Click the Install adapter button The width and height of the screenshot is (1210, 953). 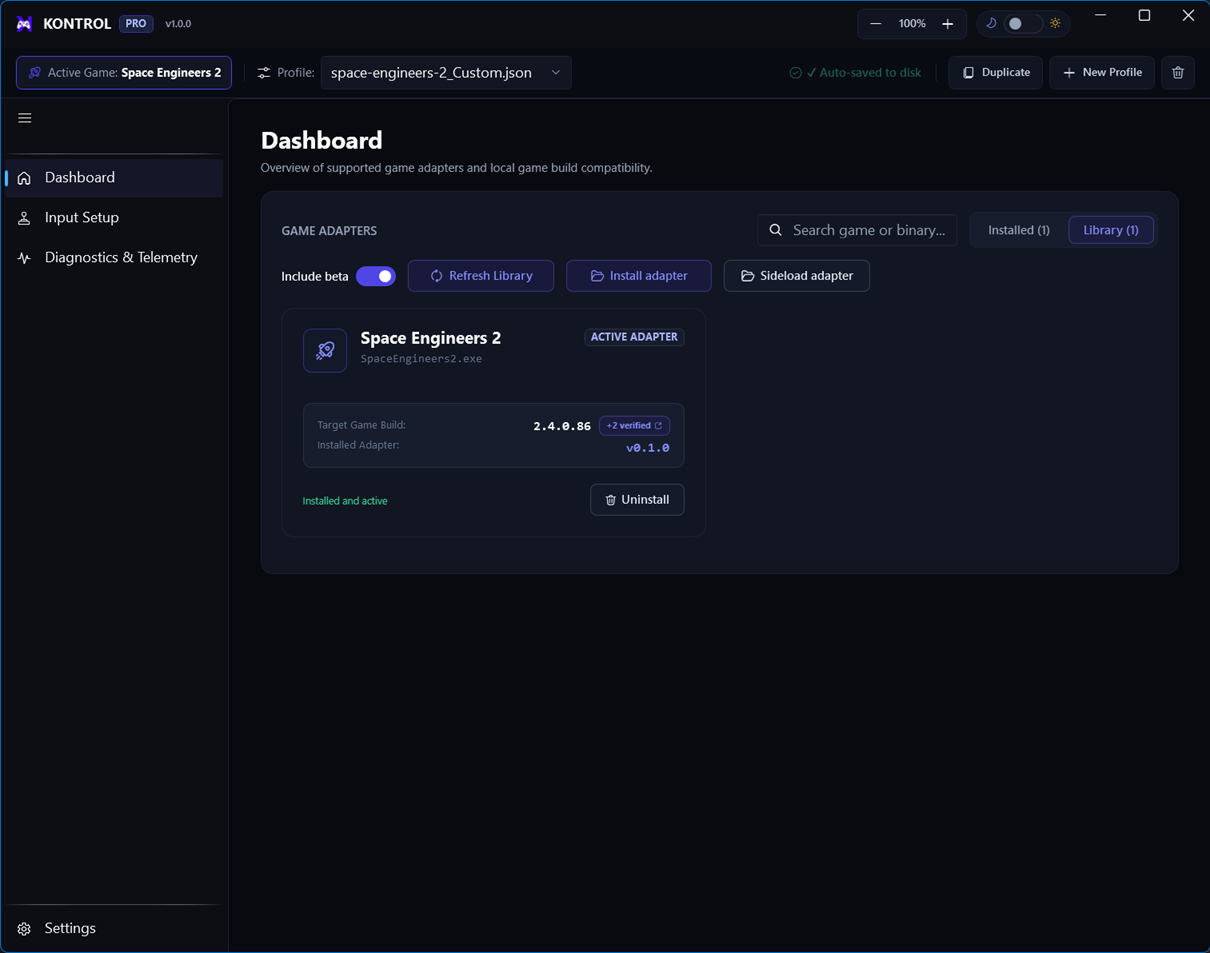639,276
